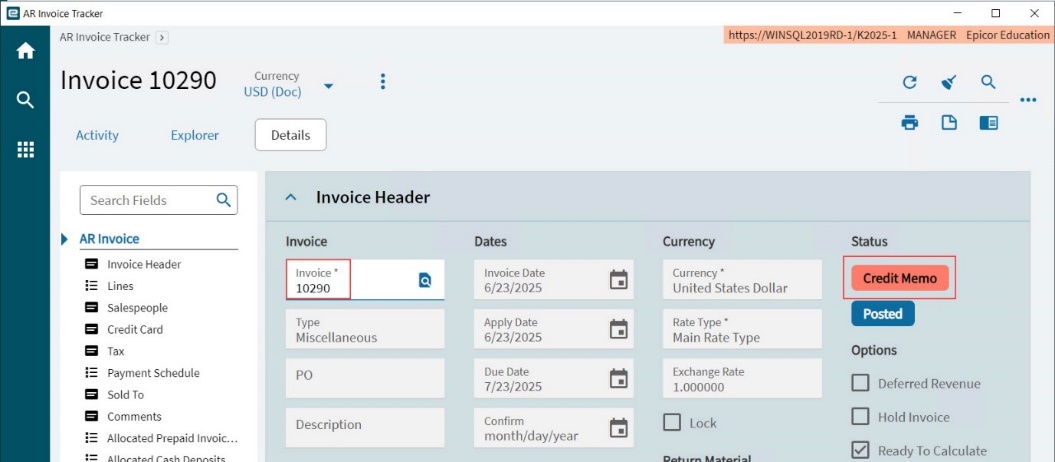Click Tax card icon in tree
Screen dimensions: 1055x462
pyautogui.click(x=91, y=351)
